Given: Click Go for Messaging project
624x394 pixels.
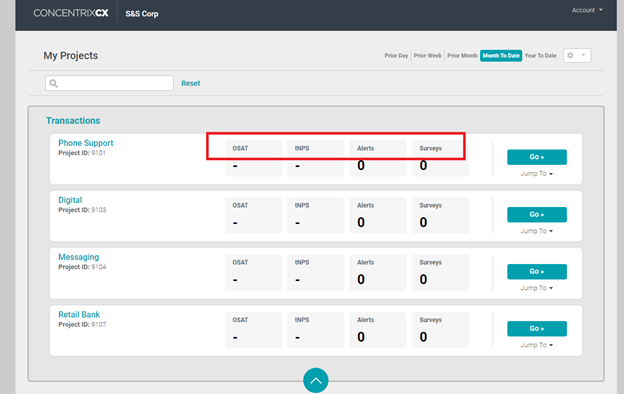Looking at the screenshot, I should (x=536, y=271).
